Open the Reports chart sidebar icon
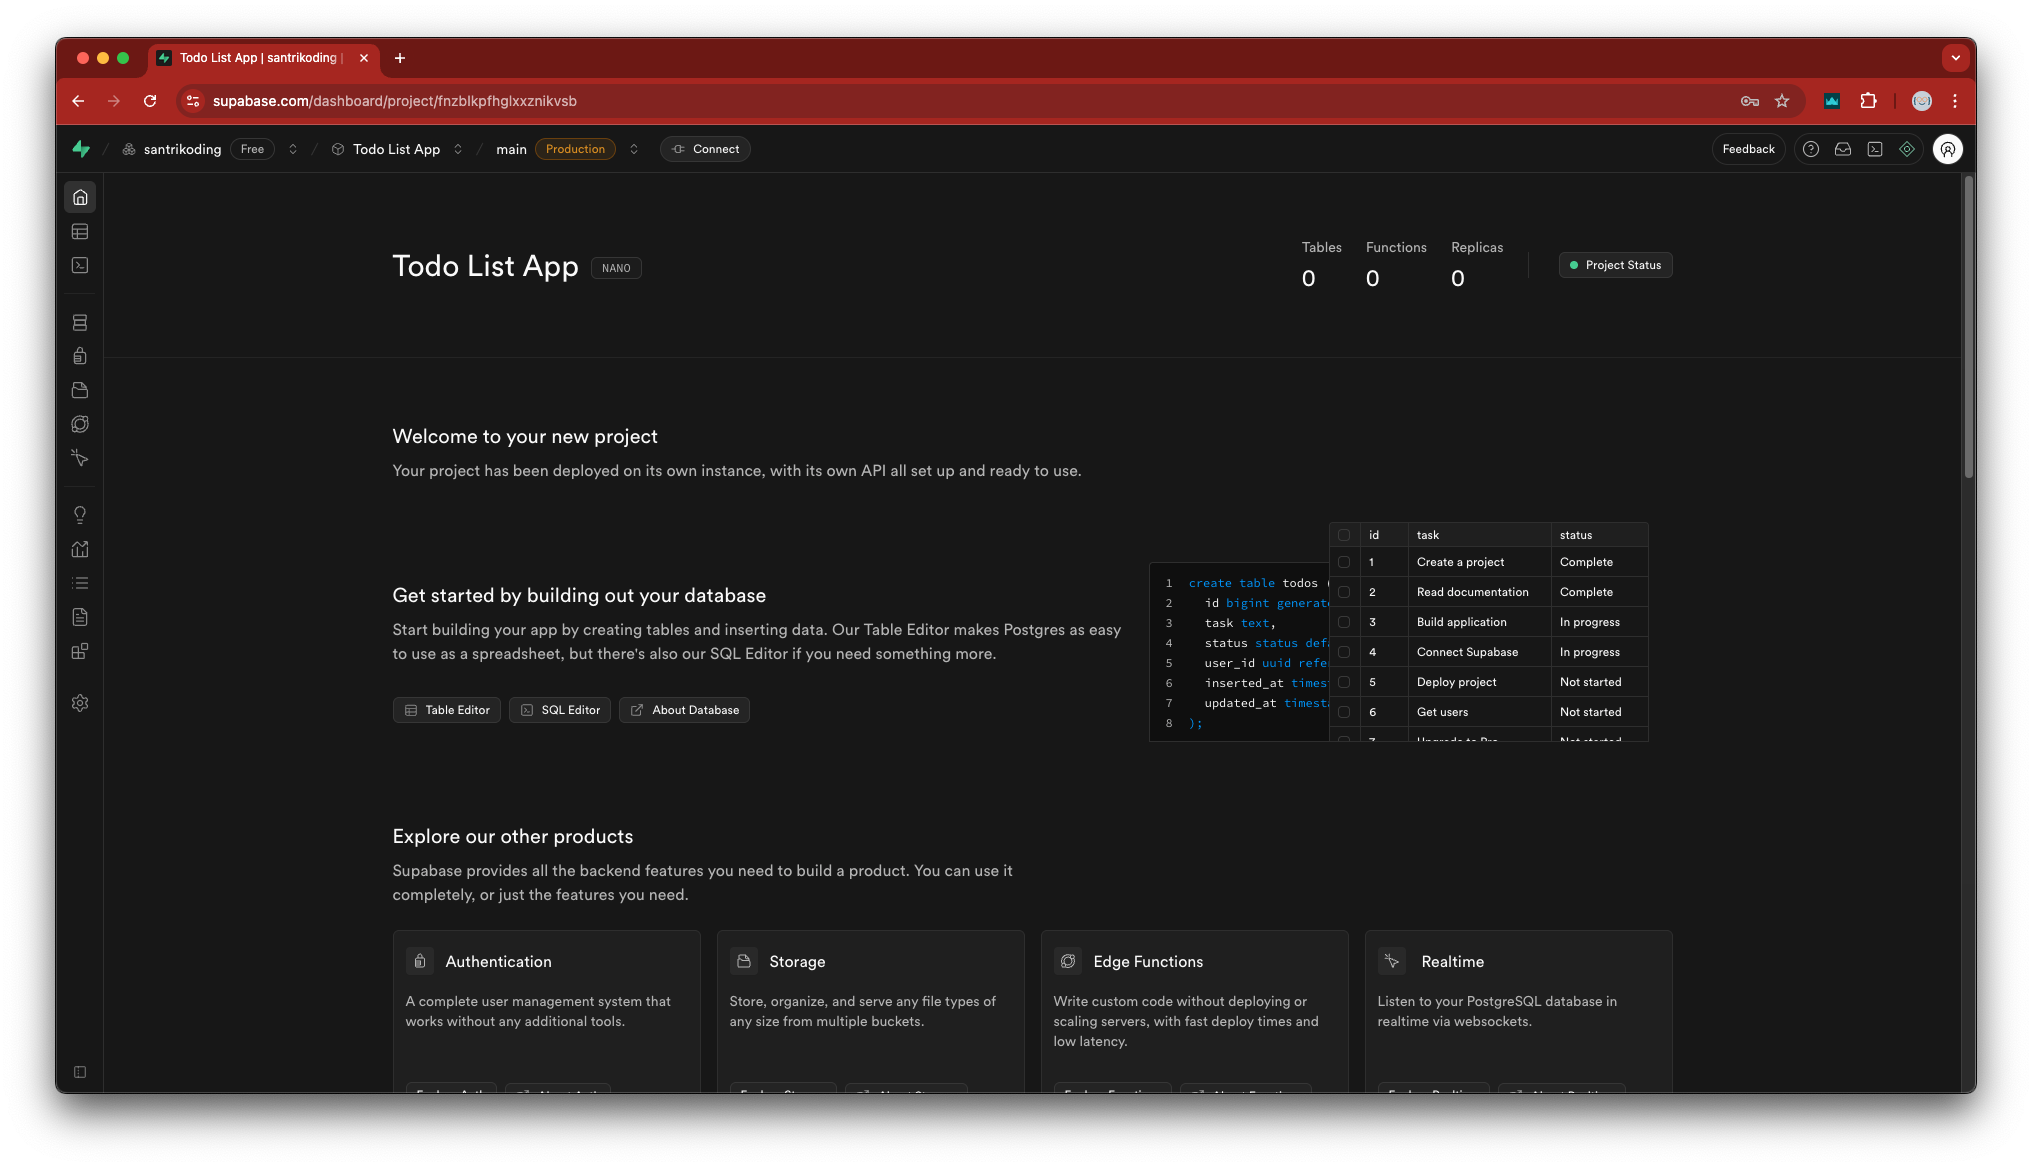This screenshot has height=1167, width=2032. click(x=80, y=549)
